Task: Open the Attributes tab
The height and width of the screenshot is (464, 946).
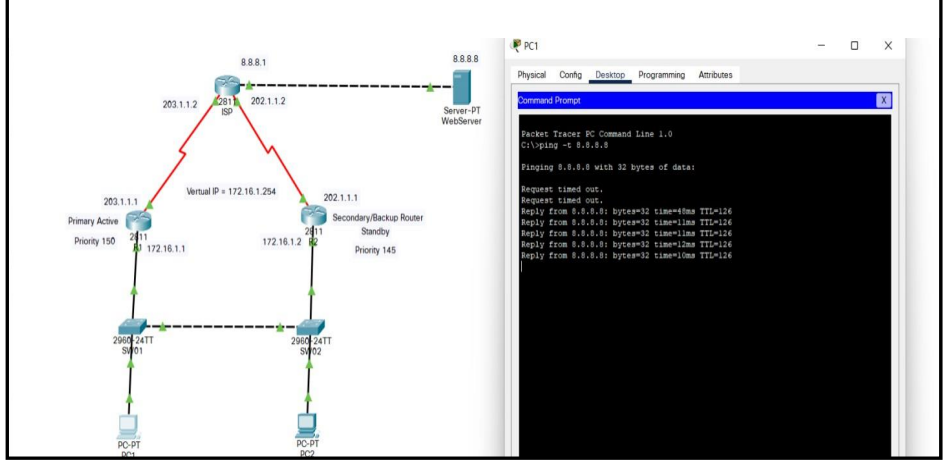Action: tap(715, 75)
